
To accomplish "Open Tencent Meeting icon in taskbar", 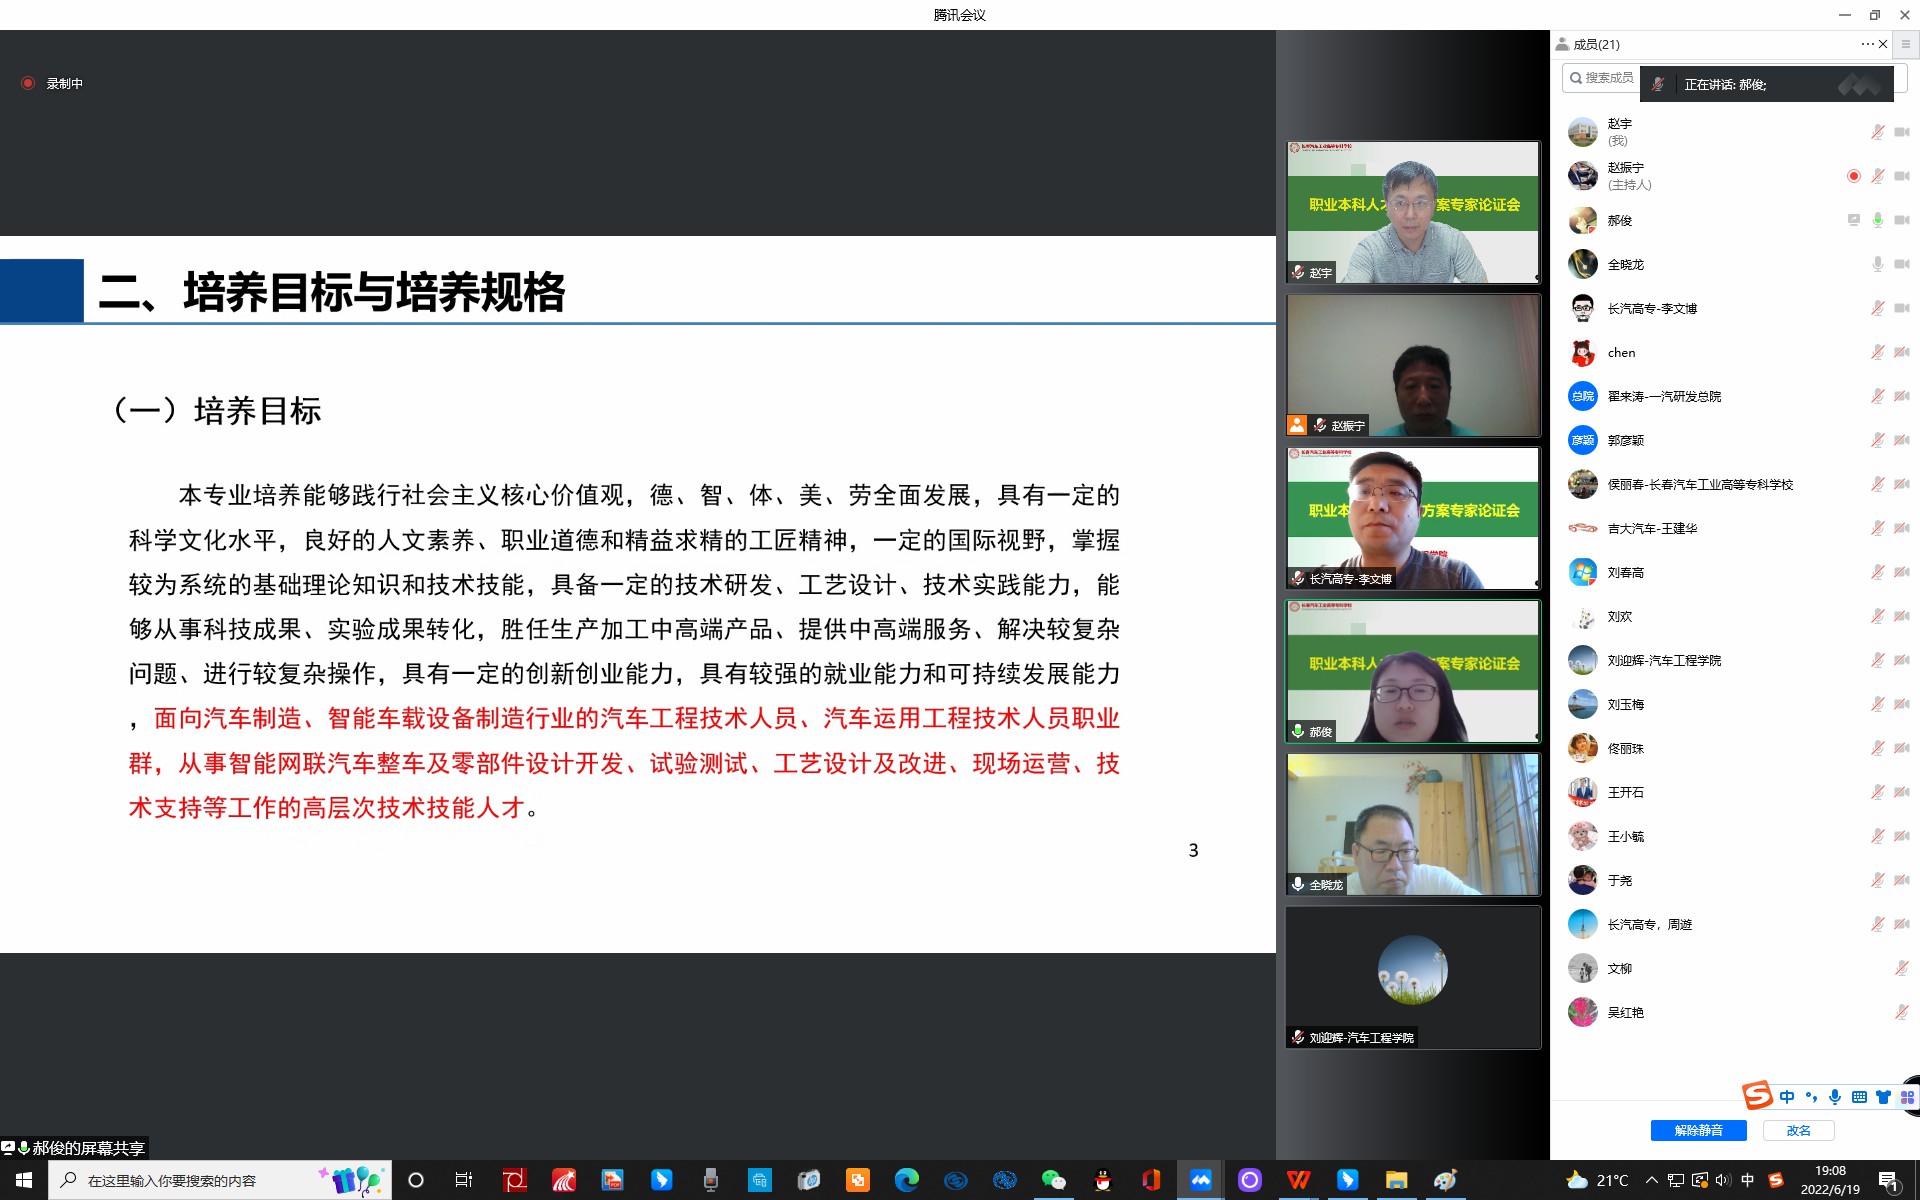I will tap(1200, 1180).
